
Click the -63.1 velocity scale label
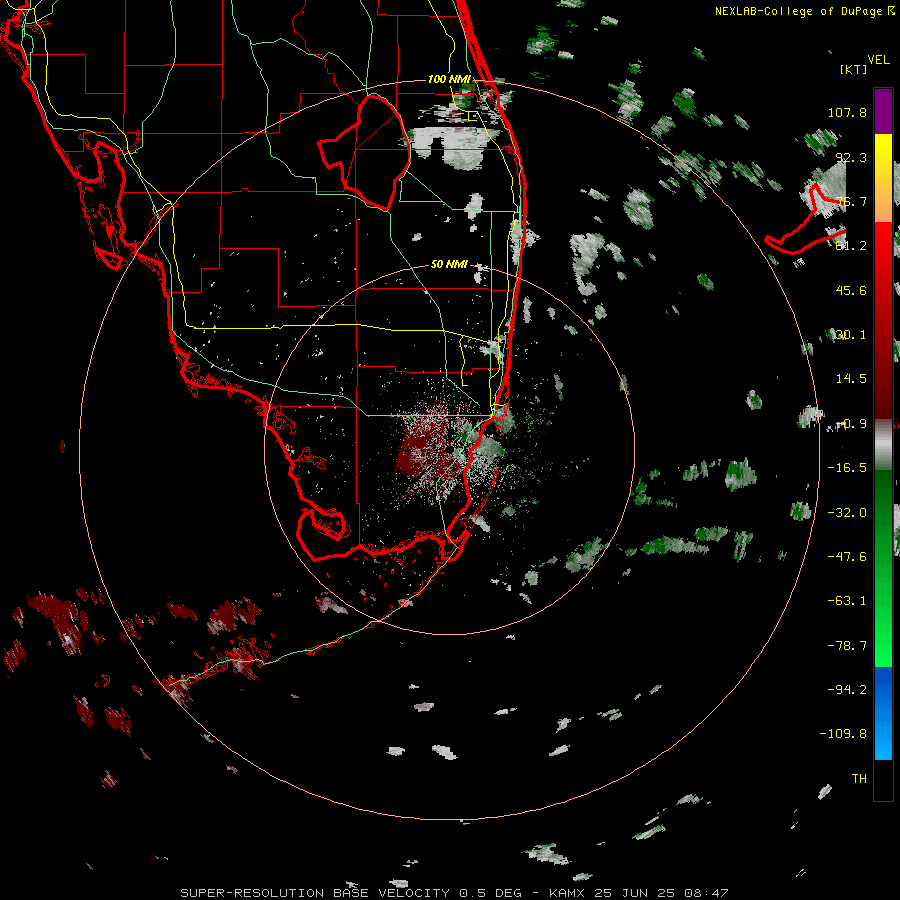pos(847,601)
